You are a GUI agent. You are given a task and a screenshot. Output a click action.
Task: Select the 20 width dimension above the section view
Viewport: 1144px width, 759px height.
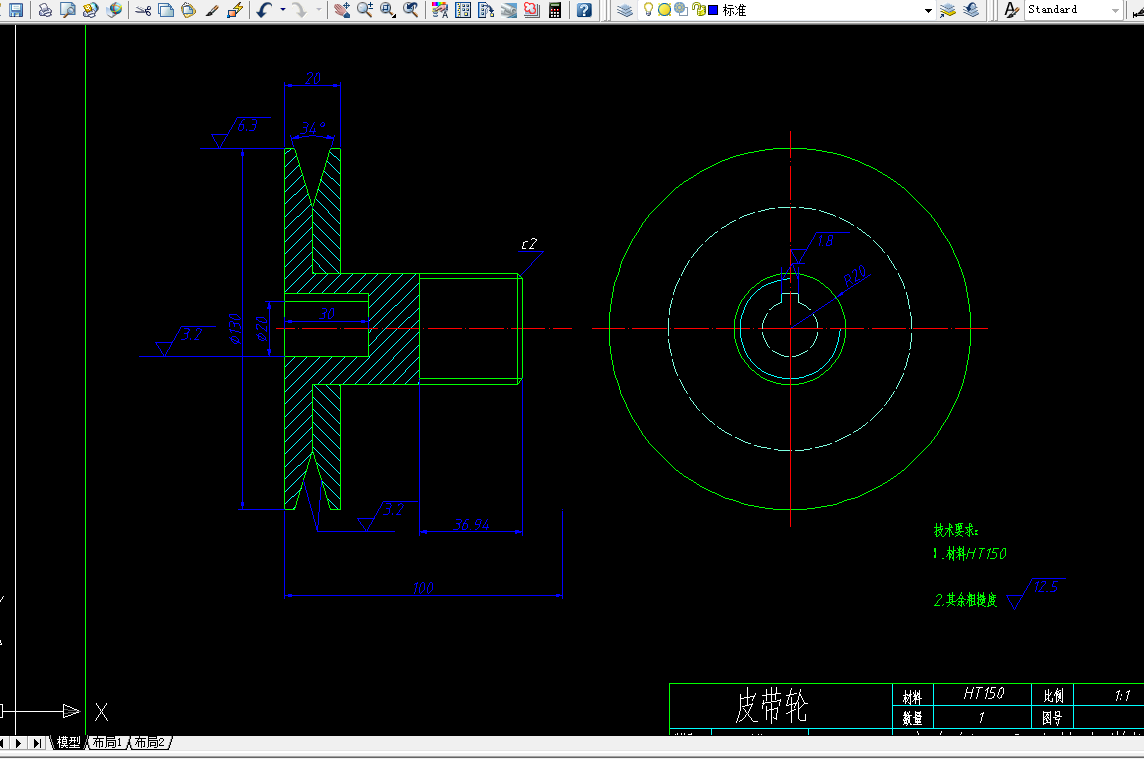pos(313,77)
